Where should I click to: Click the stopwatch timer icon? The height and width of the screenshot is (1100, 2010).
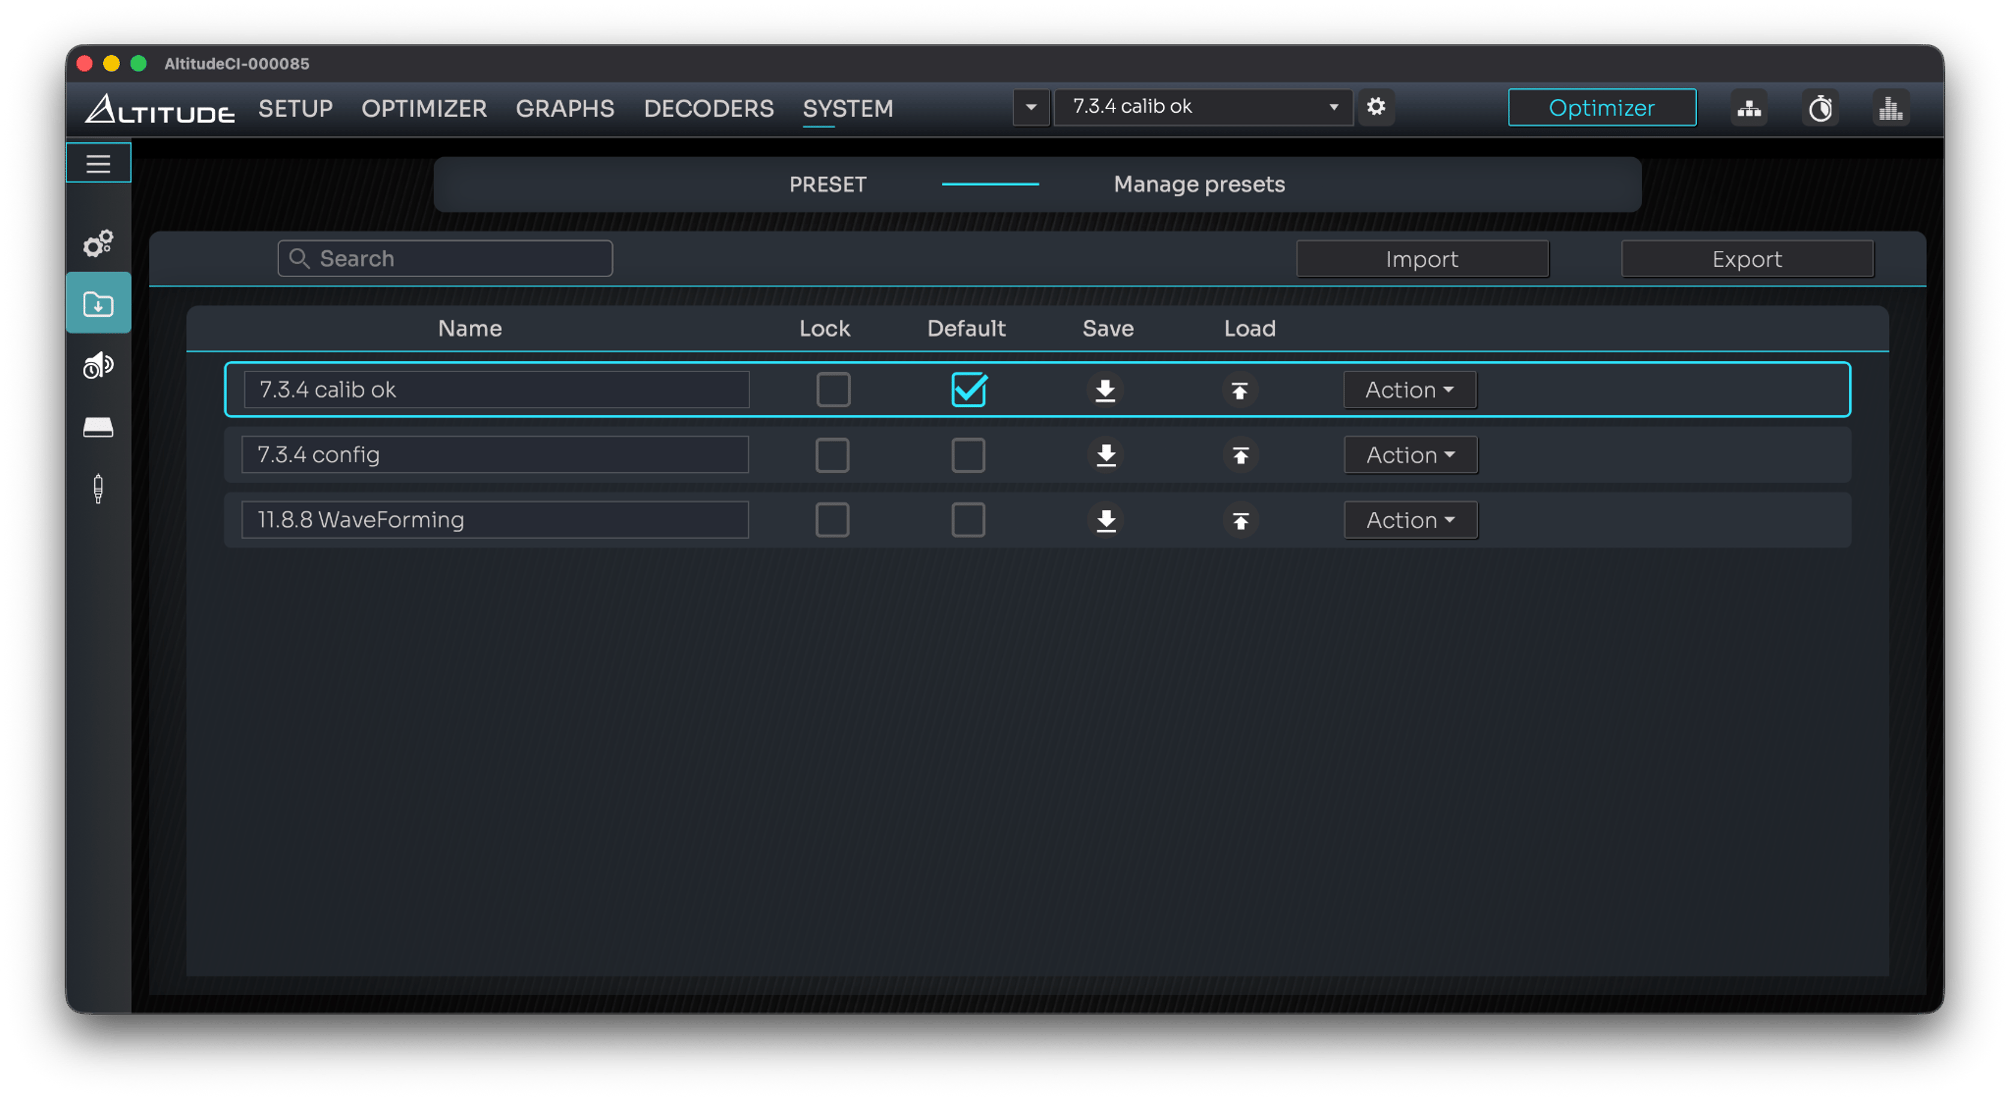pos(1820,108)
